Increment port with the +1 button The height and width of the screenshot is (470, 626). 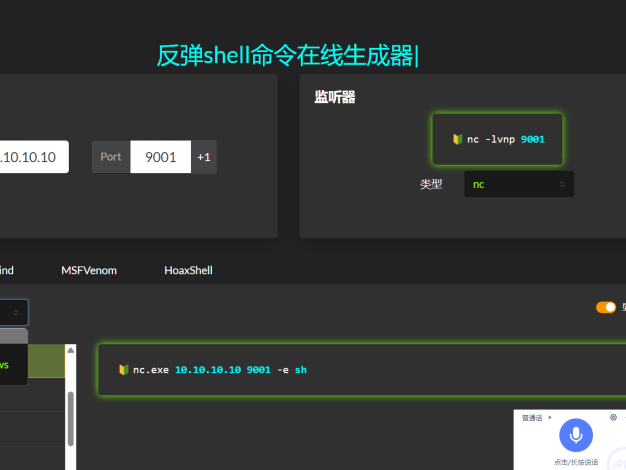point(204,157)
